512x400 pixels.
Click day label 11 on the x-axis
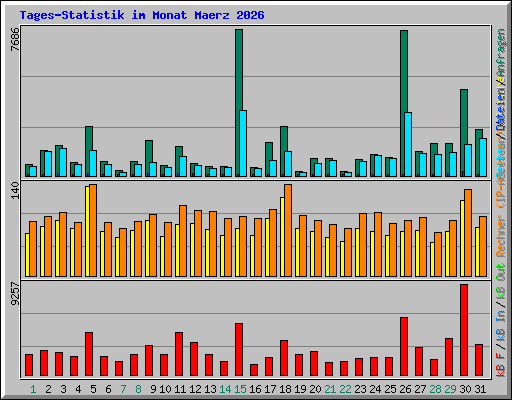pyautogui.click(x=180, y=389)
